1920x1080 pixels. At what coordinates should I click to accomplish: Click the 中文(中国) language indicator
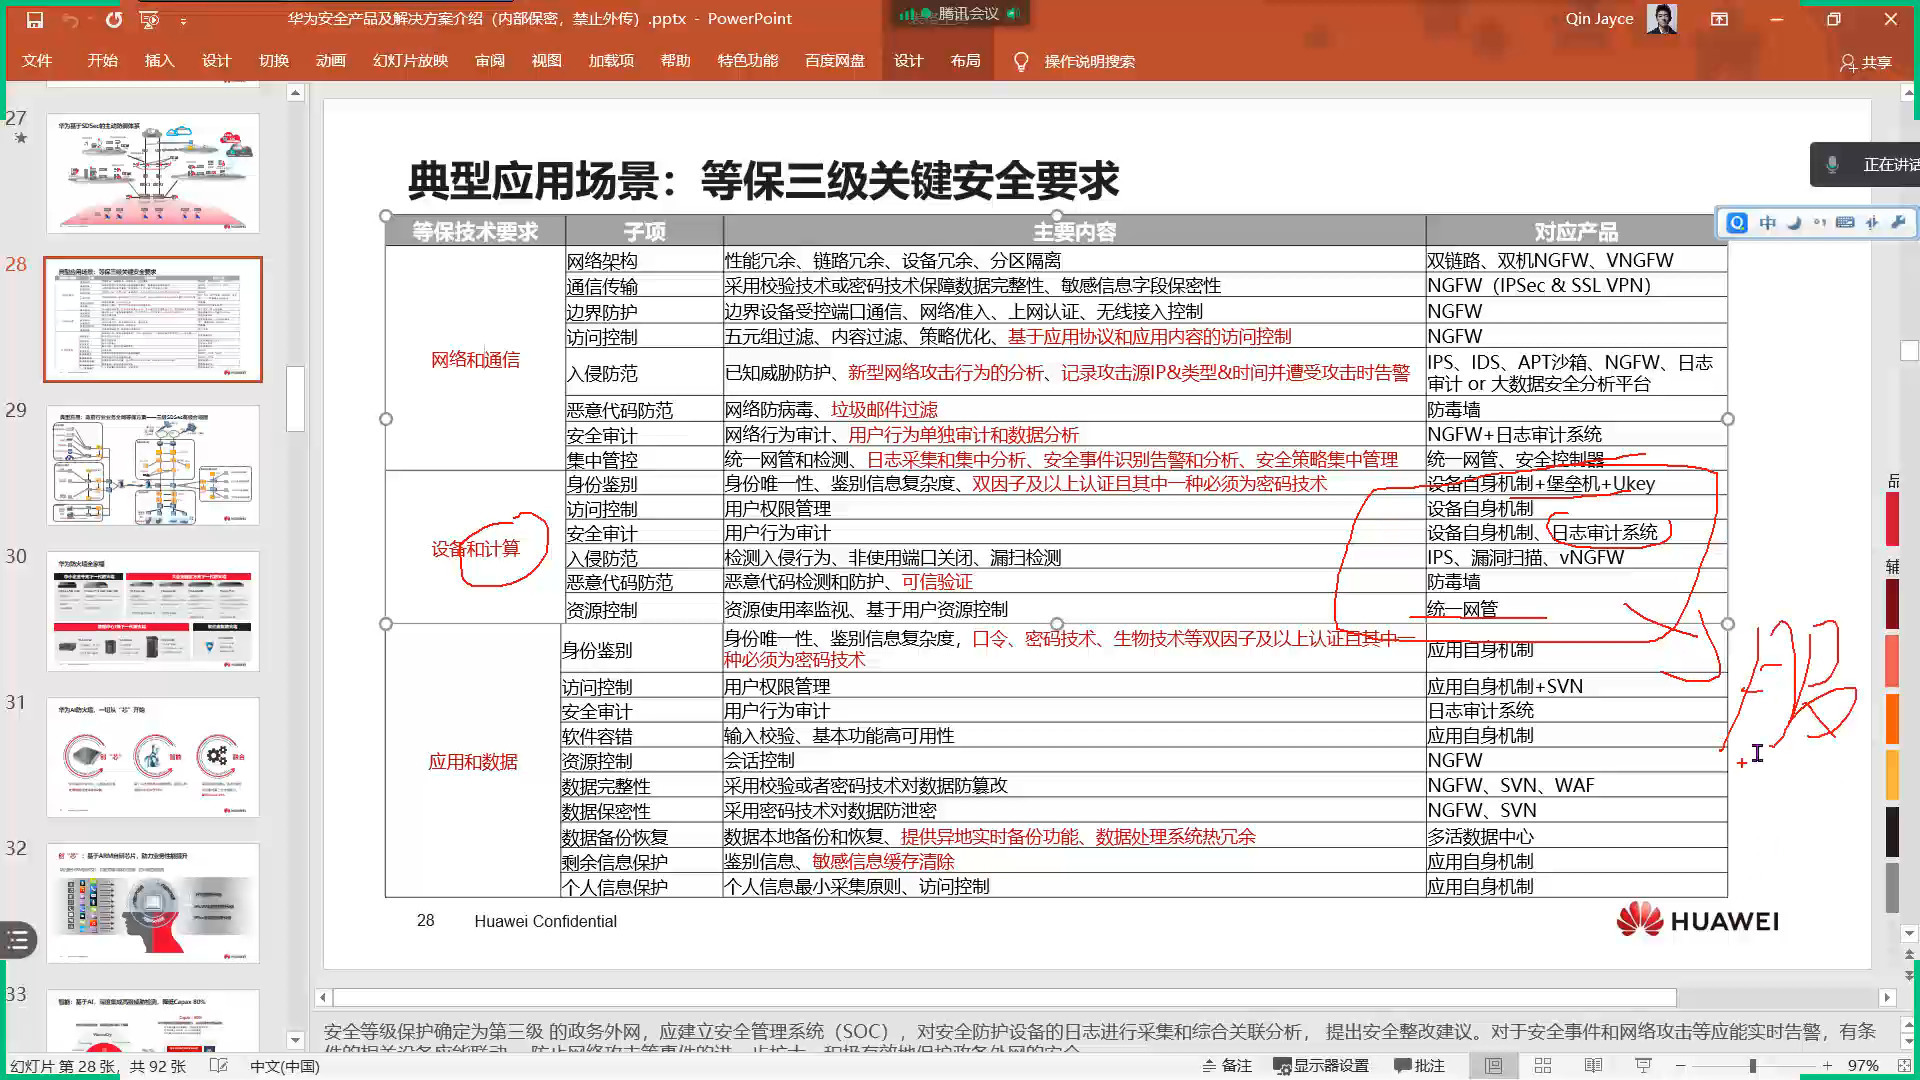click(285, 1066)
